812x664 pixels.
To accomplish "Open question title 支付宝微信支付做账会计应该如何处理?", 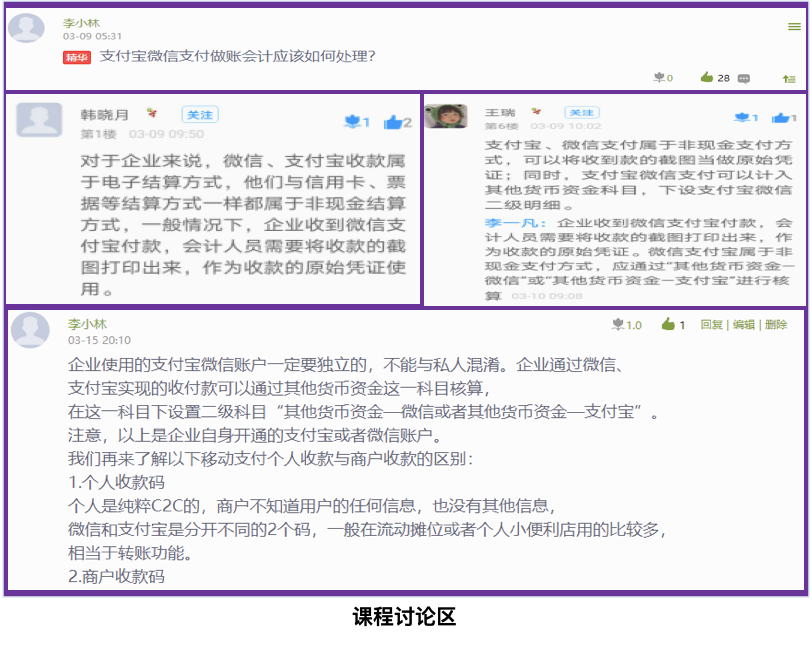I will point(238,56).
